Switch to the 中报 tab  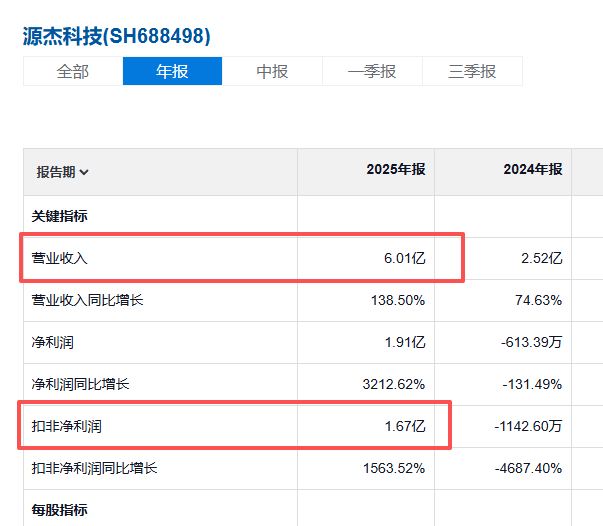[x=272, y=72]
